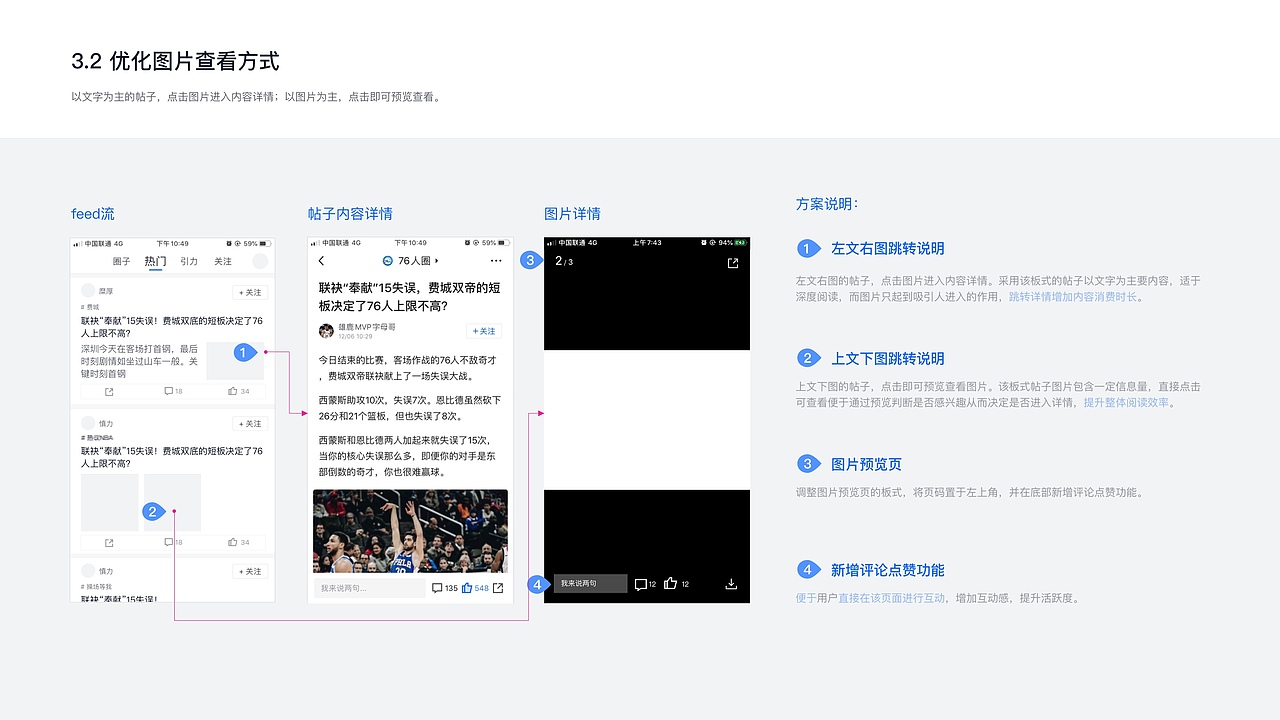Viewport: 1280px width, 720px height.
Task: Tap 关注 next to the 慎力 post
Action: (251, 423)
